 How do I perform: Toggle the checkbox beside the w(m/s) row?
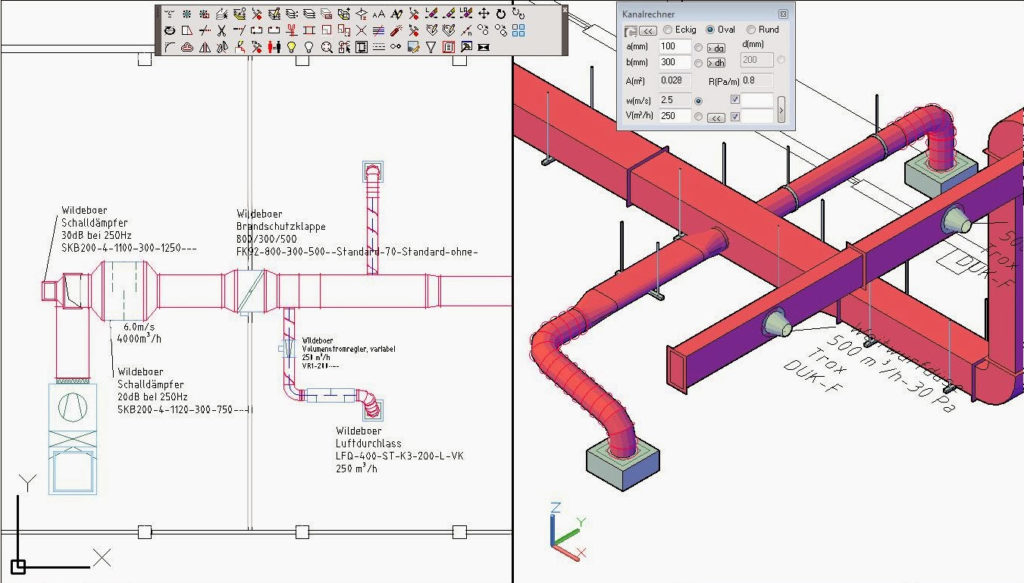[x=735, y=100]
